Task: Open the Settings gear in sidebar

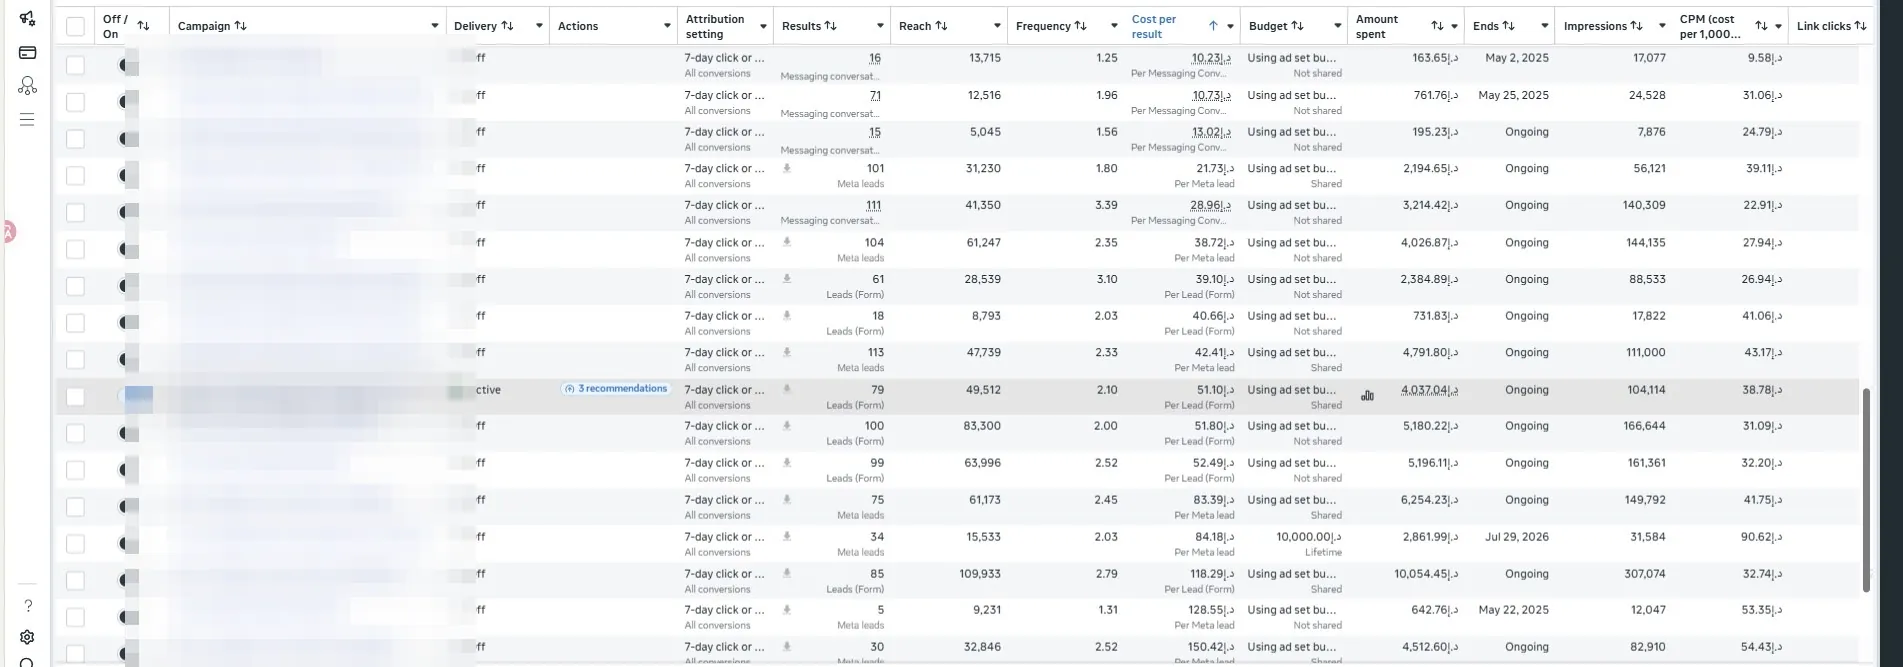Action: pyautogui.click(x=27, y=637)
